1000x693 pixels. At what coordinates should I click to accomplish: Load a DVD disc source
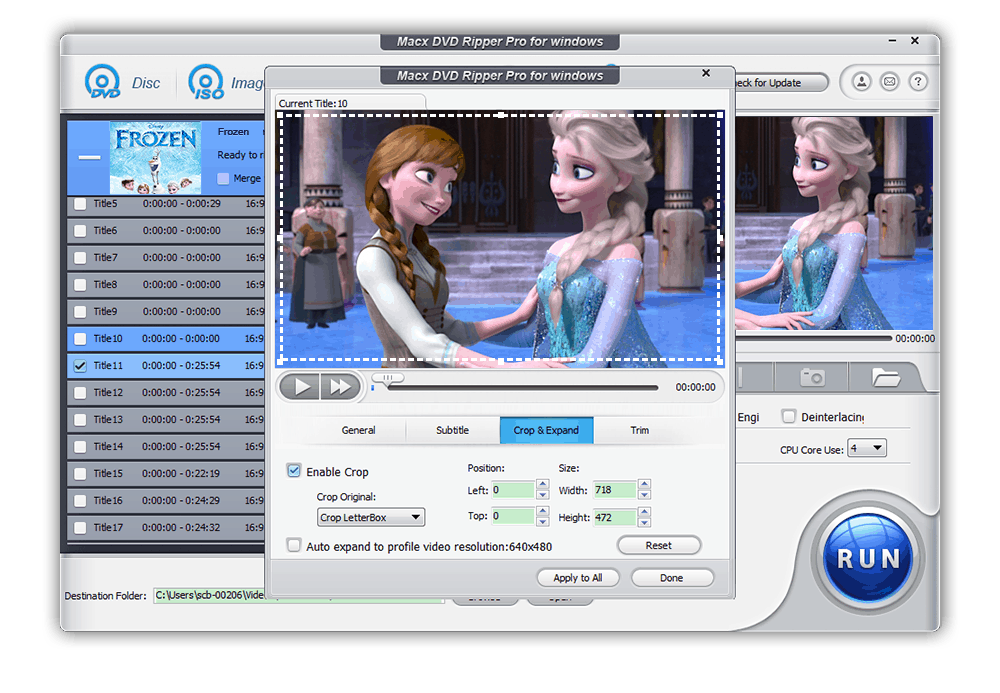(x=121, y=82)
